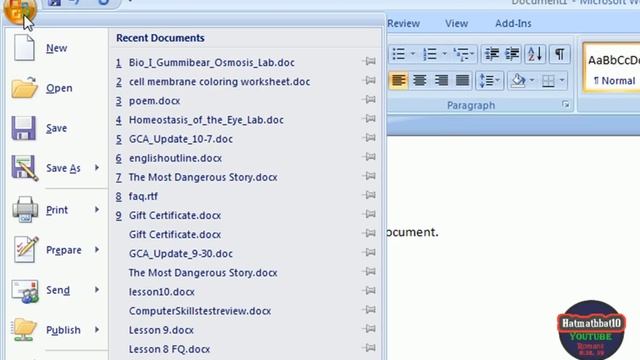Increase paragraph indent
The height and width of the screenshot is (360, 640).
[512, 54]
